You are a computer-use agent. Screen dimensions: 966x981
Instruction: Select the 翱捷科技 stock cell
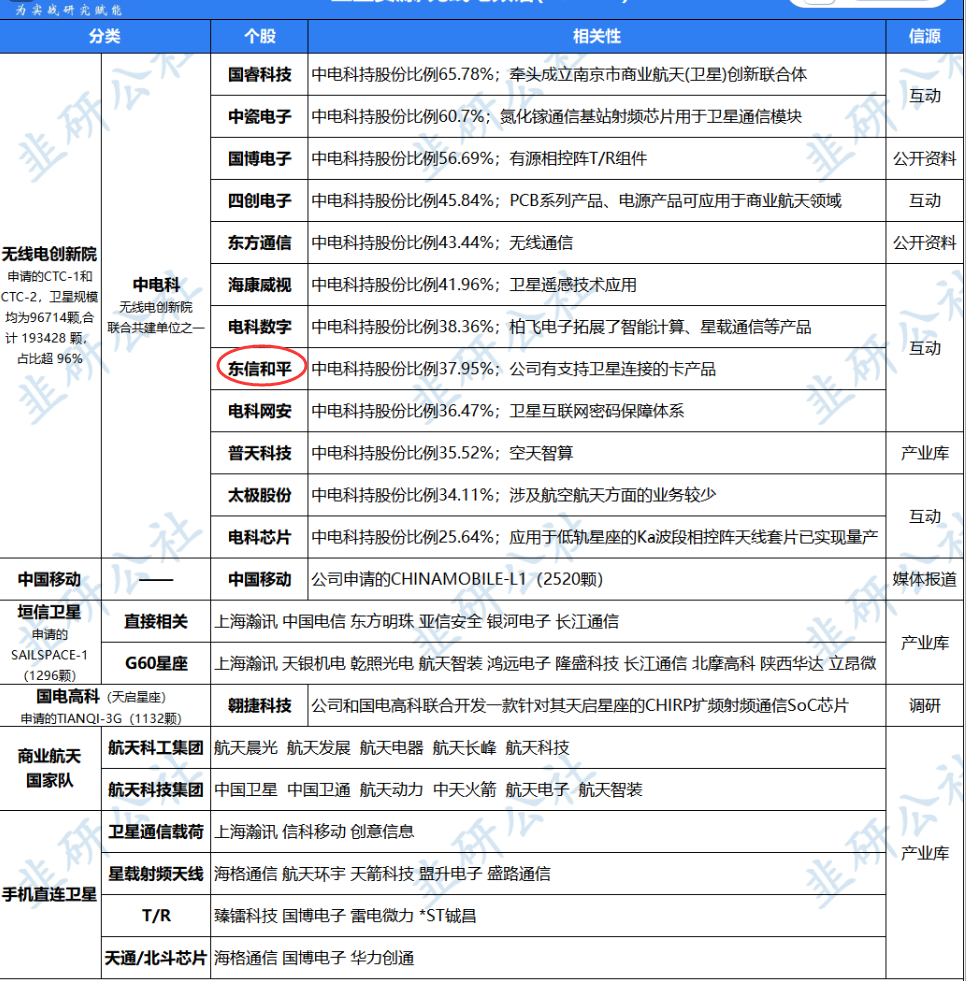tap(260, 706)
